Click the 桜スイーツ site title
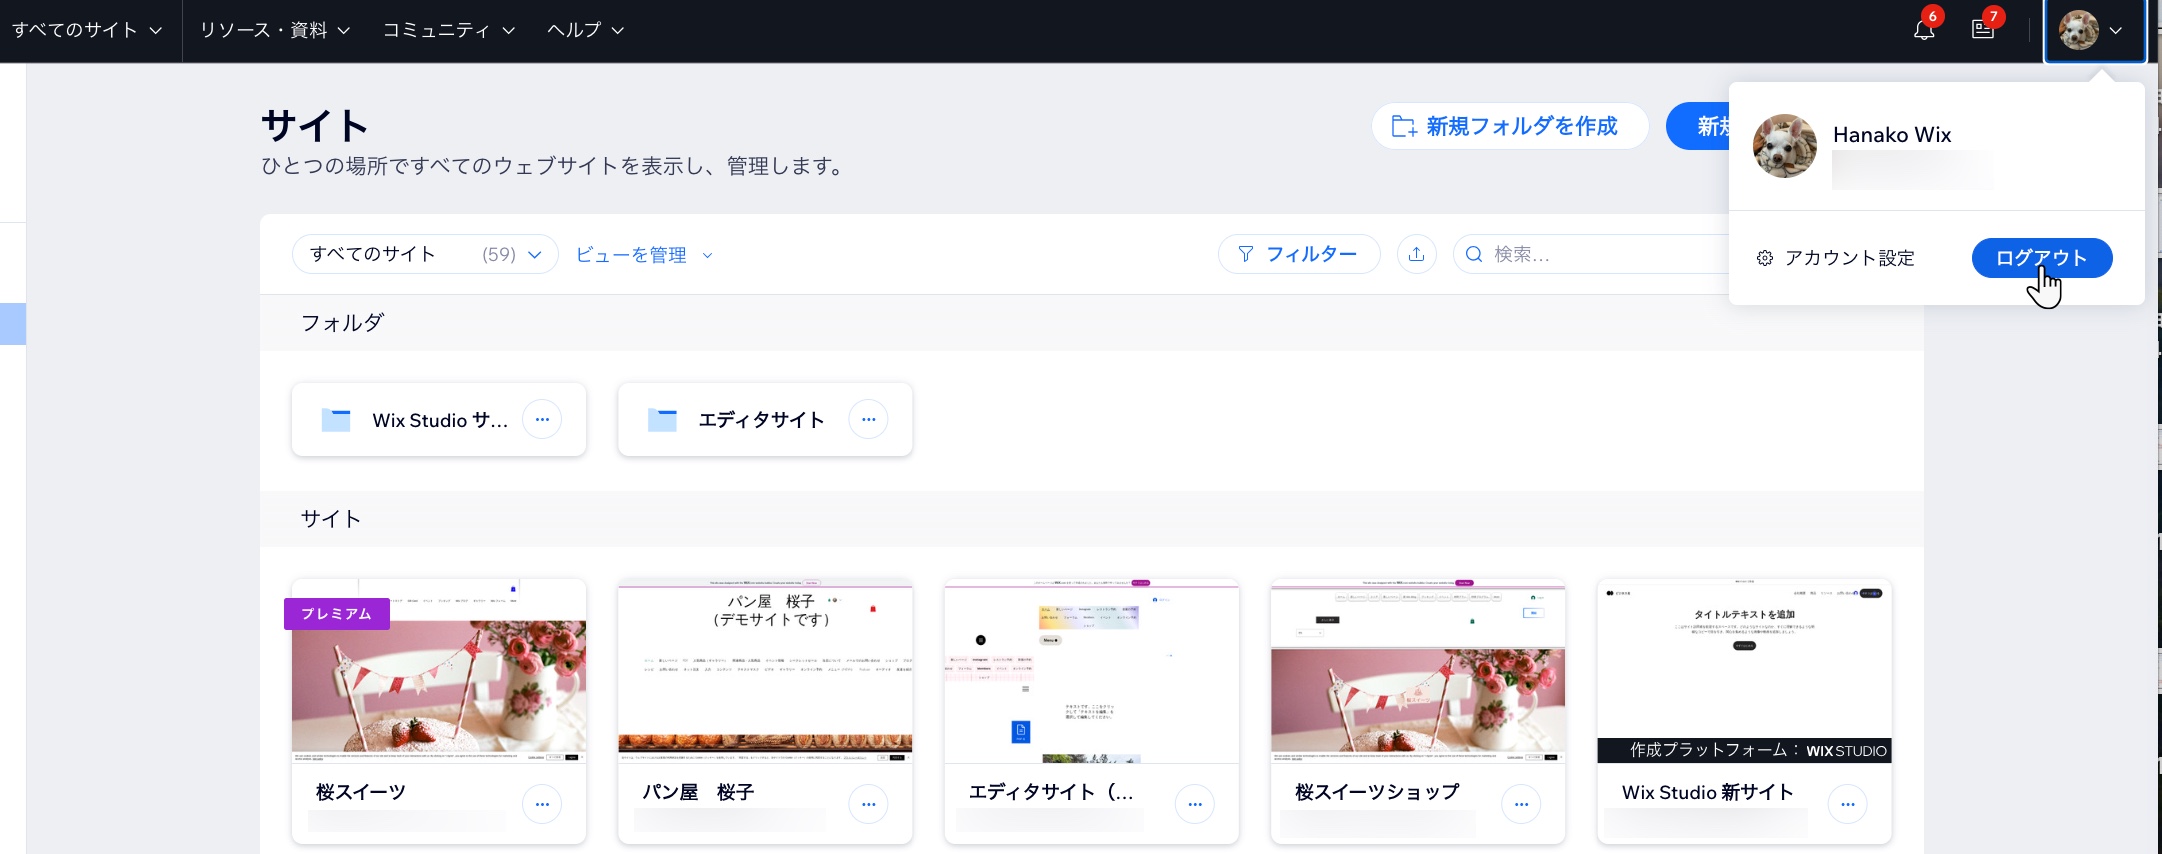This screenshot has height=854, width=2162. coord(361,792)
